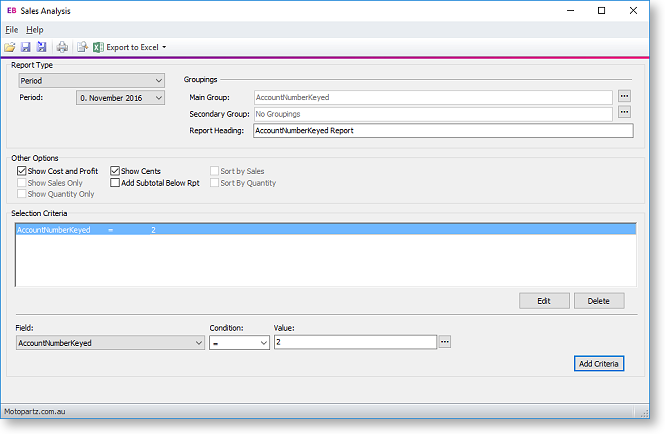
Task: Toggle Sort by Sales checkbox
Action: click(x=215, y=171)
